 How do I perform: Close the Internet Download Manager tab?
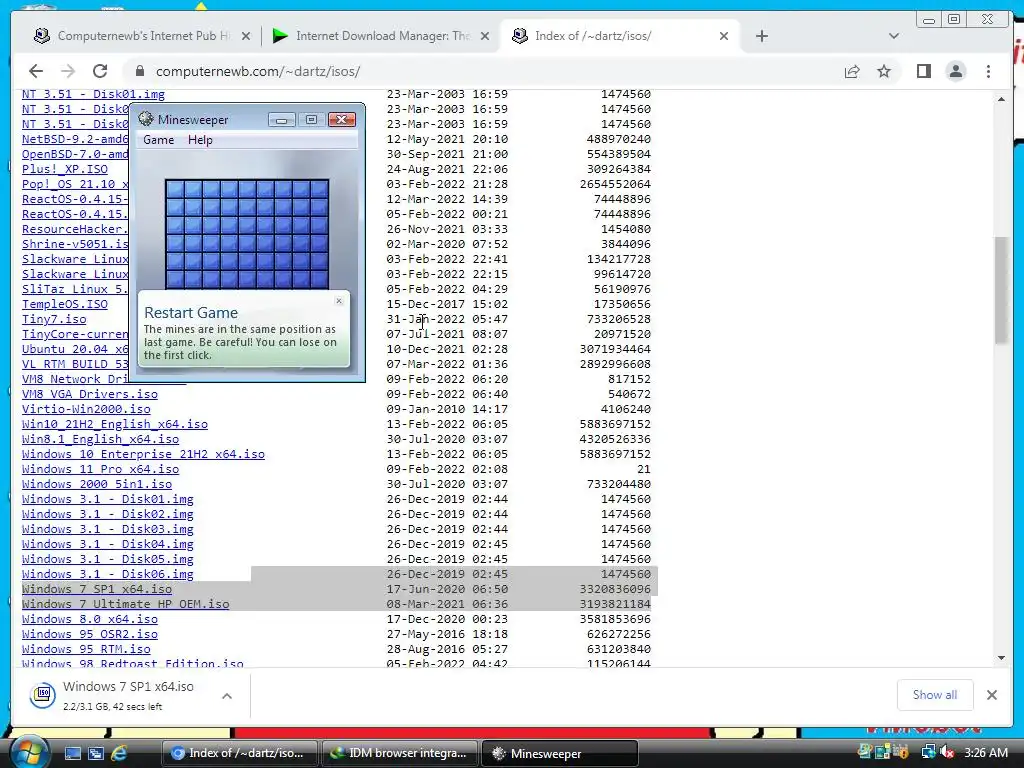tap(485, 36)
